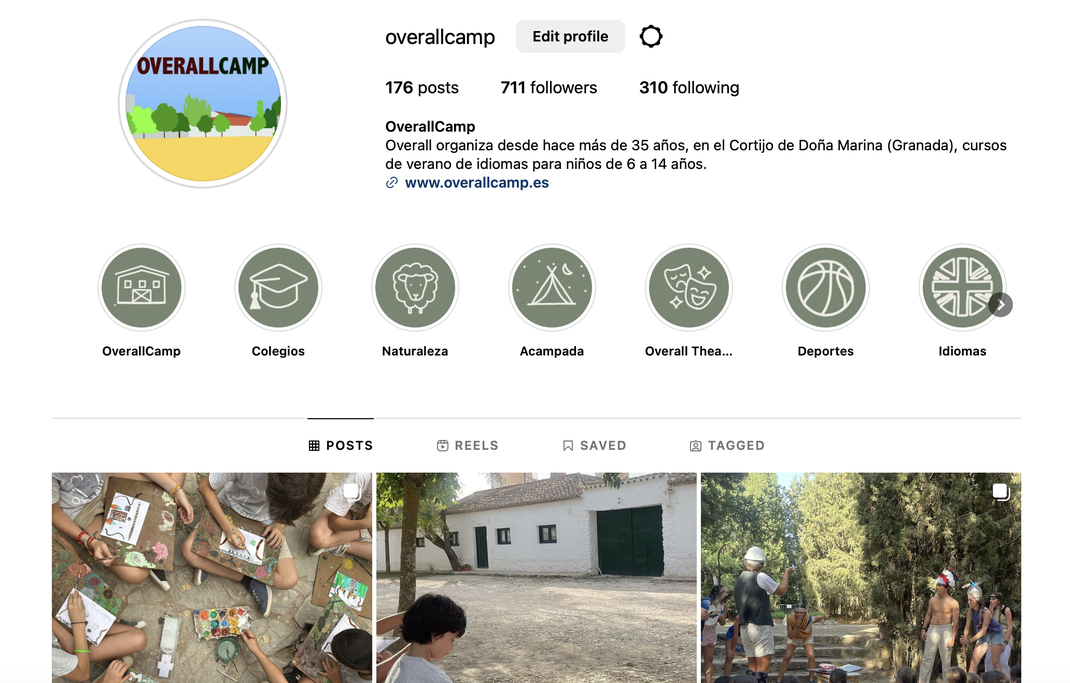Open the children painting post thumbnail
1070x683 pixels.
coord(212,578)
